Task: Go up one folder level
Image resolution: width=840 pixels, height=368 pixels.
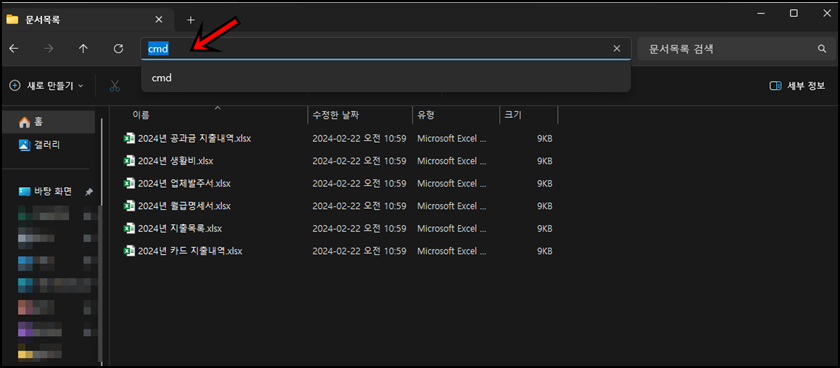Action: pos(83,49)
